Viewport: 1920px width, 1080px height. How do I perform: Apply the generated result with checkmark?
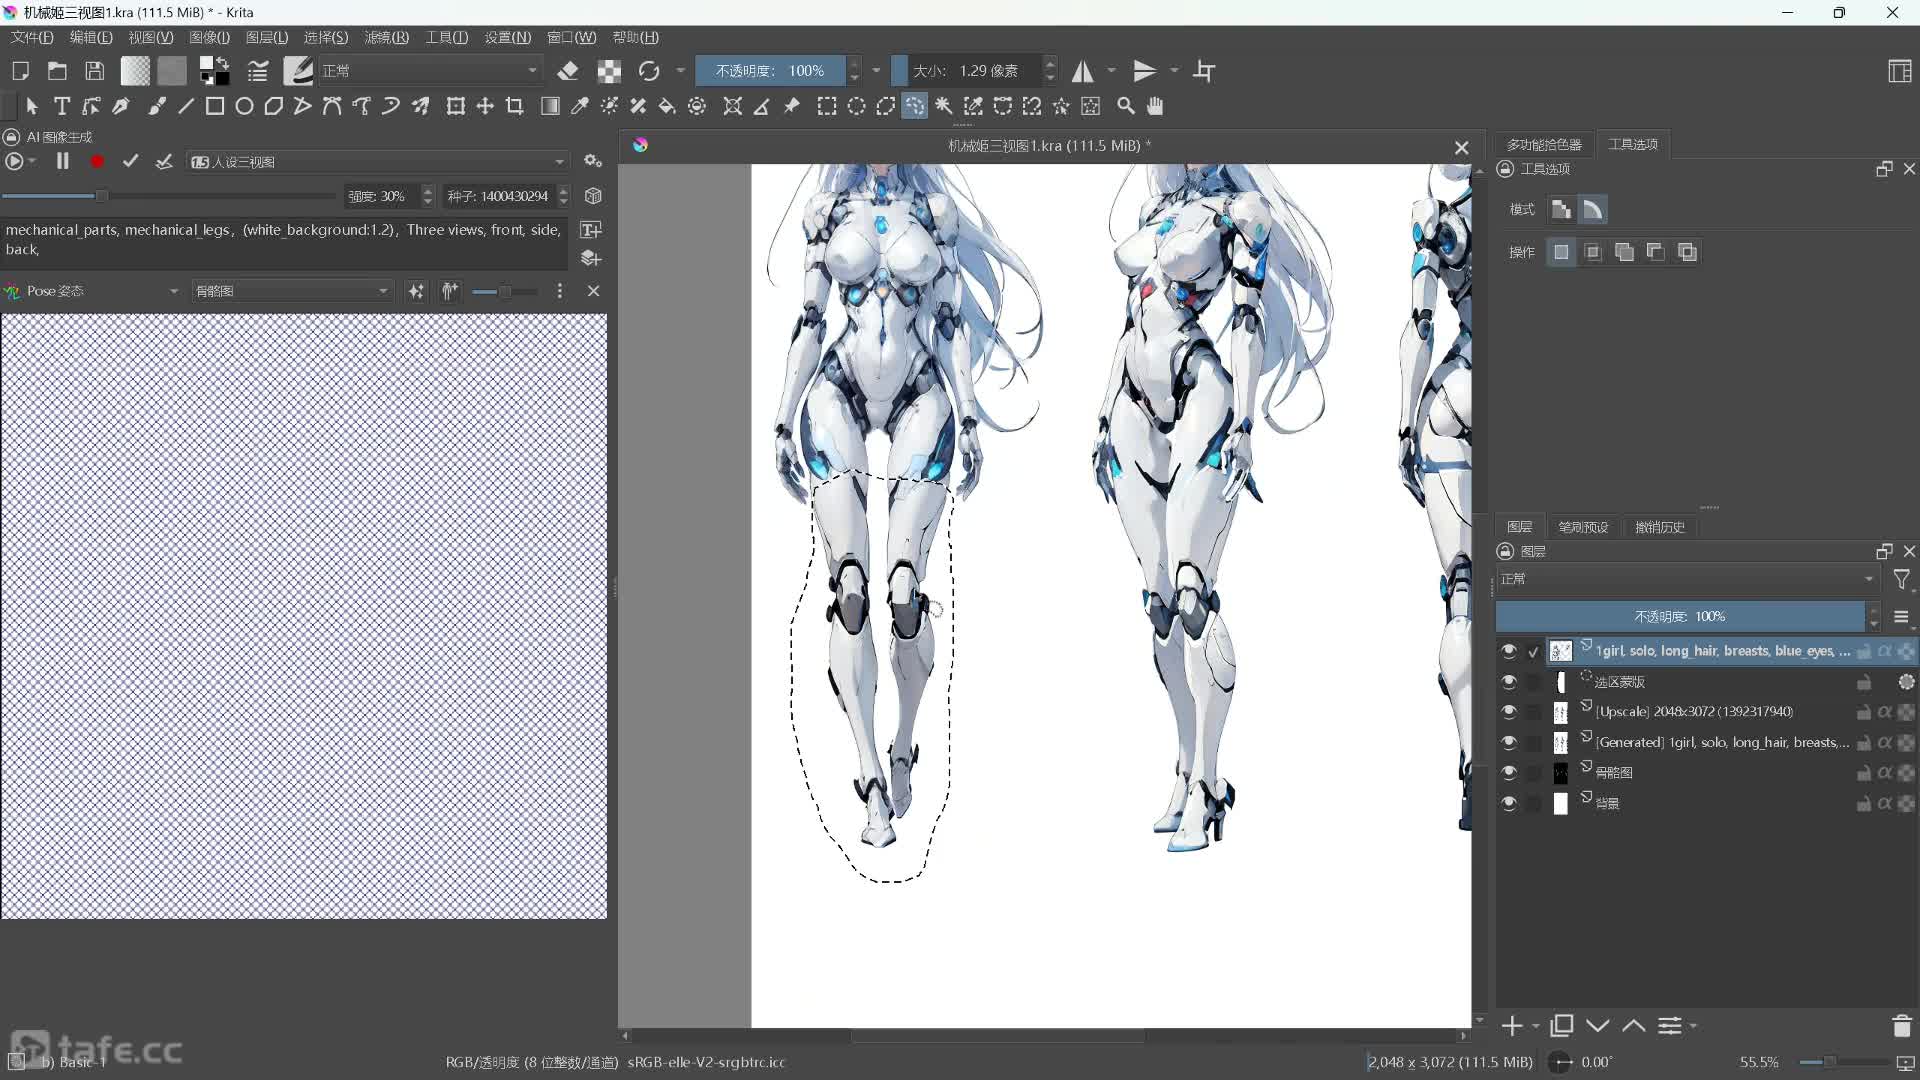click(130, 161)
